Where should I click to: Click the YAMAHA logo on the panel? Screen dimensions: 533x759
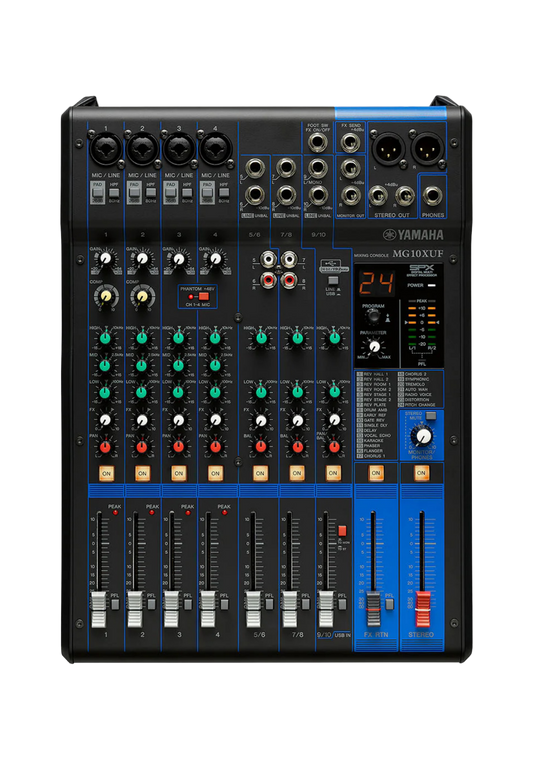click(x=413, y=235)
